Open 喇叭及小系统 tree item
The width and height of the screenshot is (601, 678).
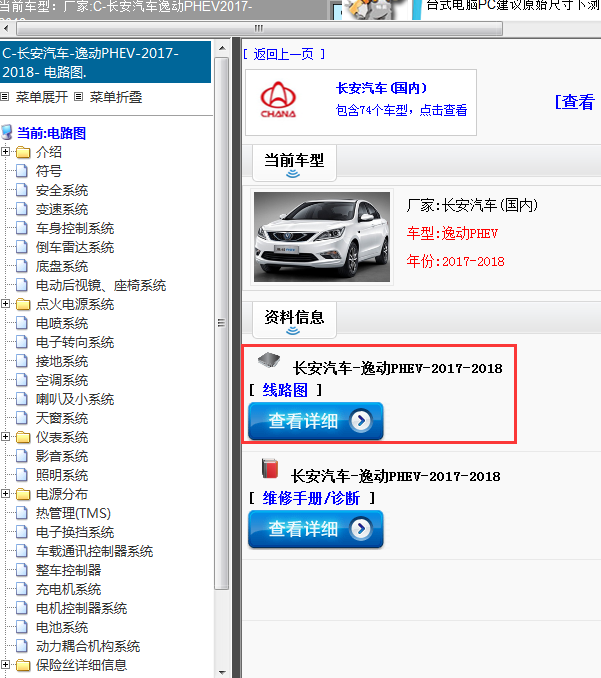[x=75, y=399]
